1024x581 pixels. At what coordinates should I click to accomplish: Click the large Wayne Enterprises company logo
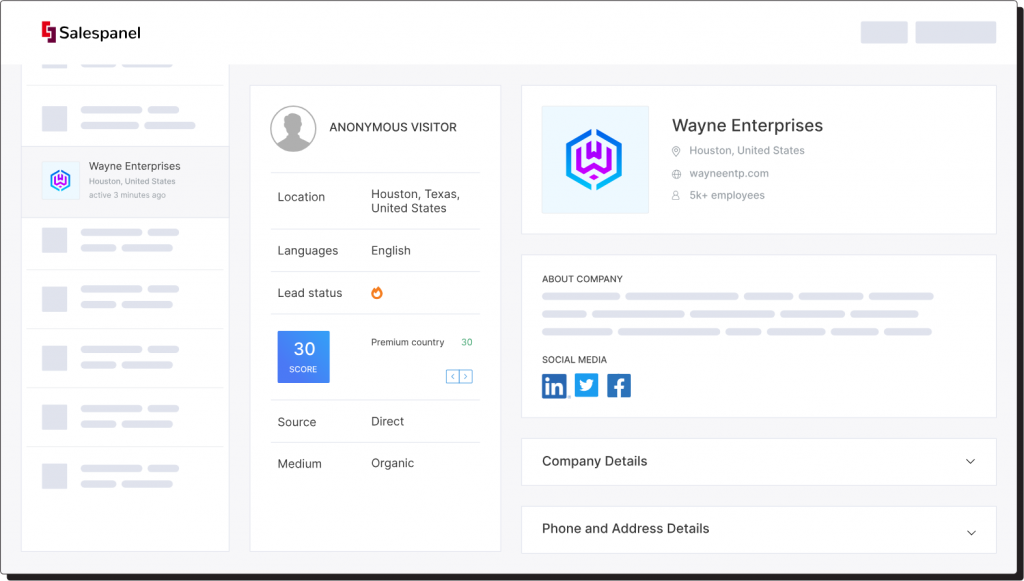click(595, 160)
